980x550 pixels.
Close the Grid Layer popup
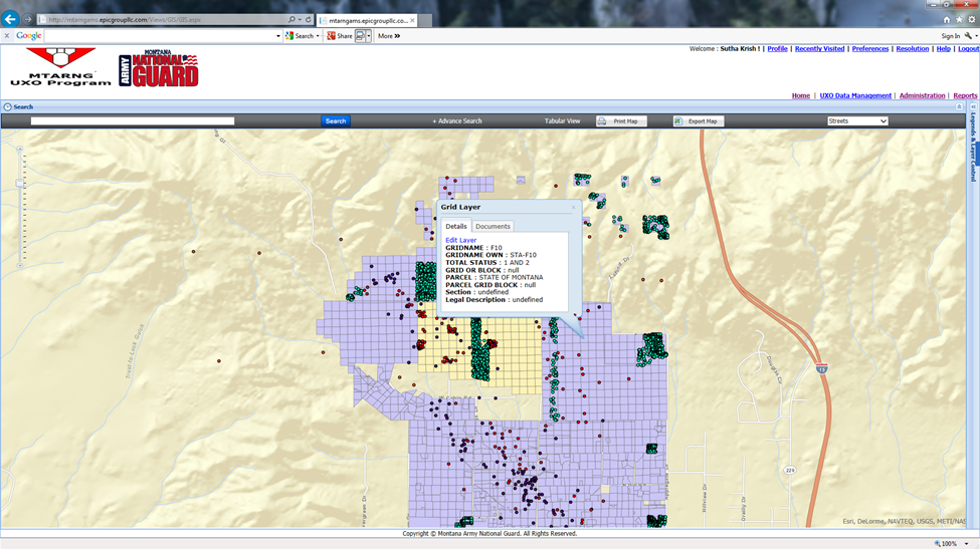click(573, 208)
